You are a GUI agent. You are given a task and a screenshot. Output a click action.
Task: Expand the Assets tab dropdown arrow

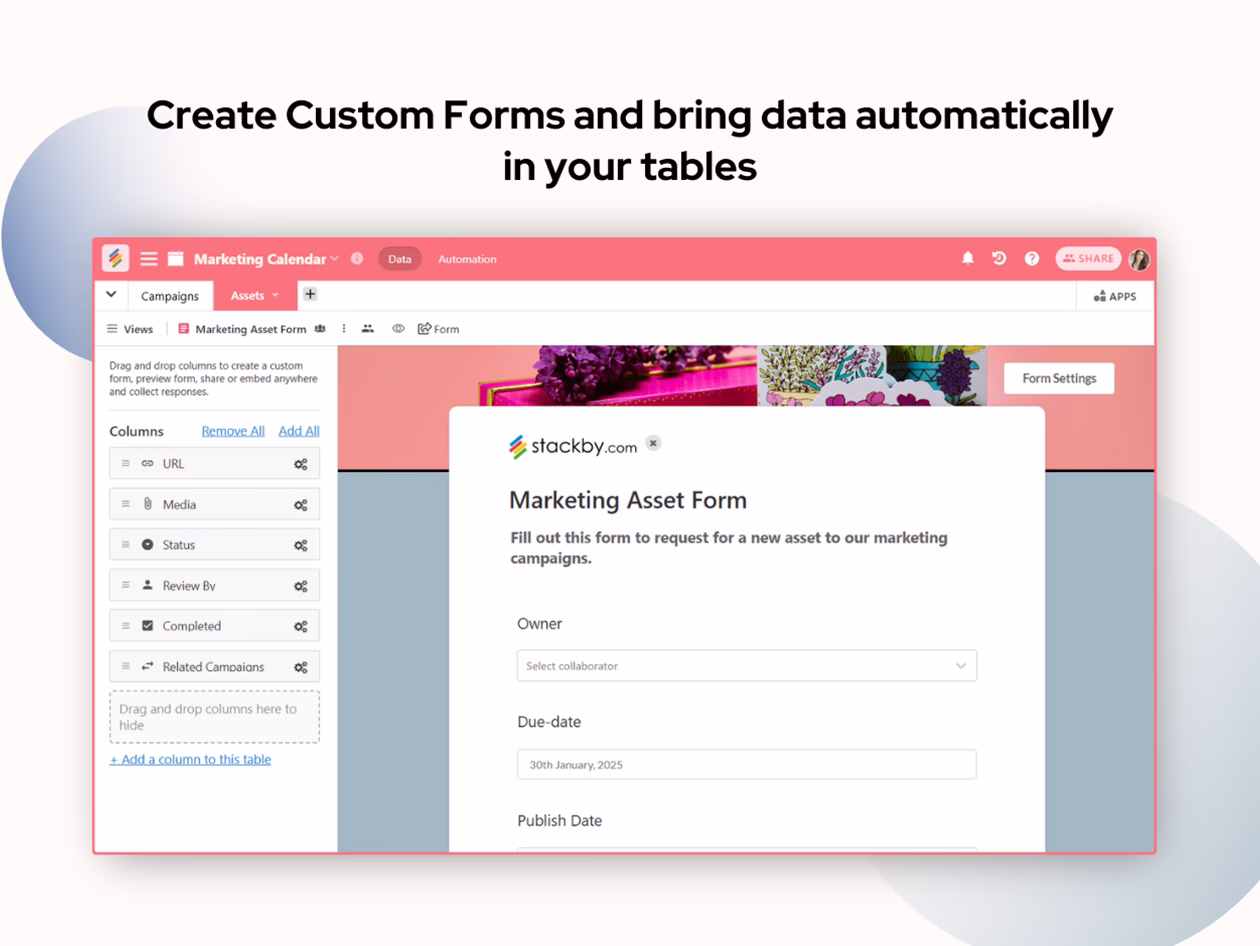[275, 295]
